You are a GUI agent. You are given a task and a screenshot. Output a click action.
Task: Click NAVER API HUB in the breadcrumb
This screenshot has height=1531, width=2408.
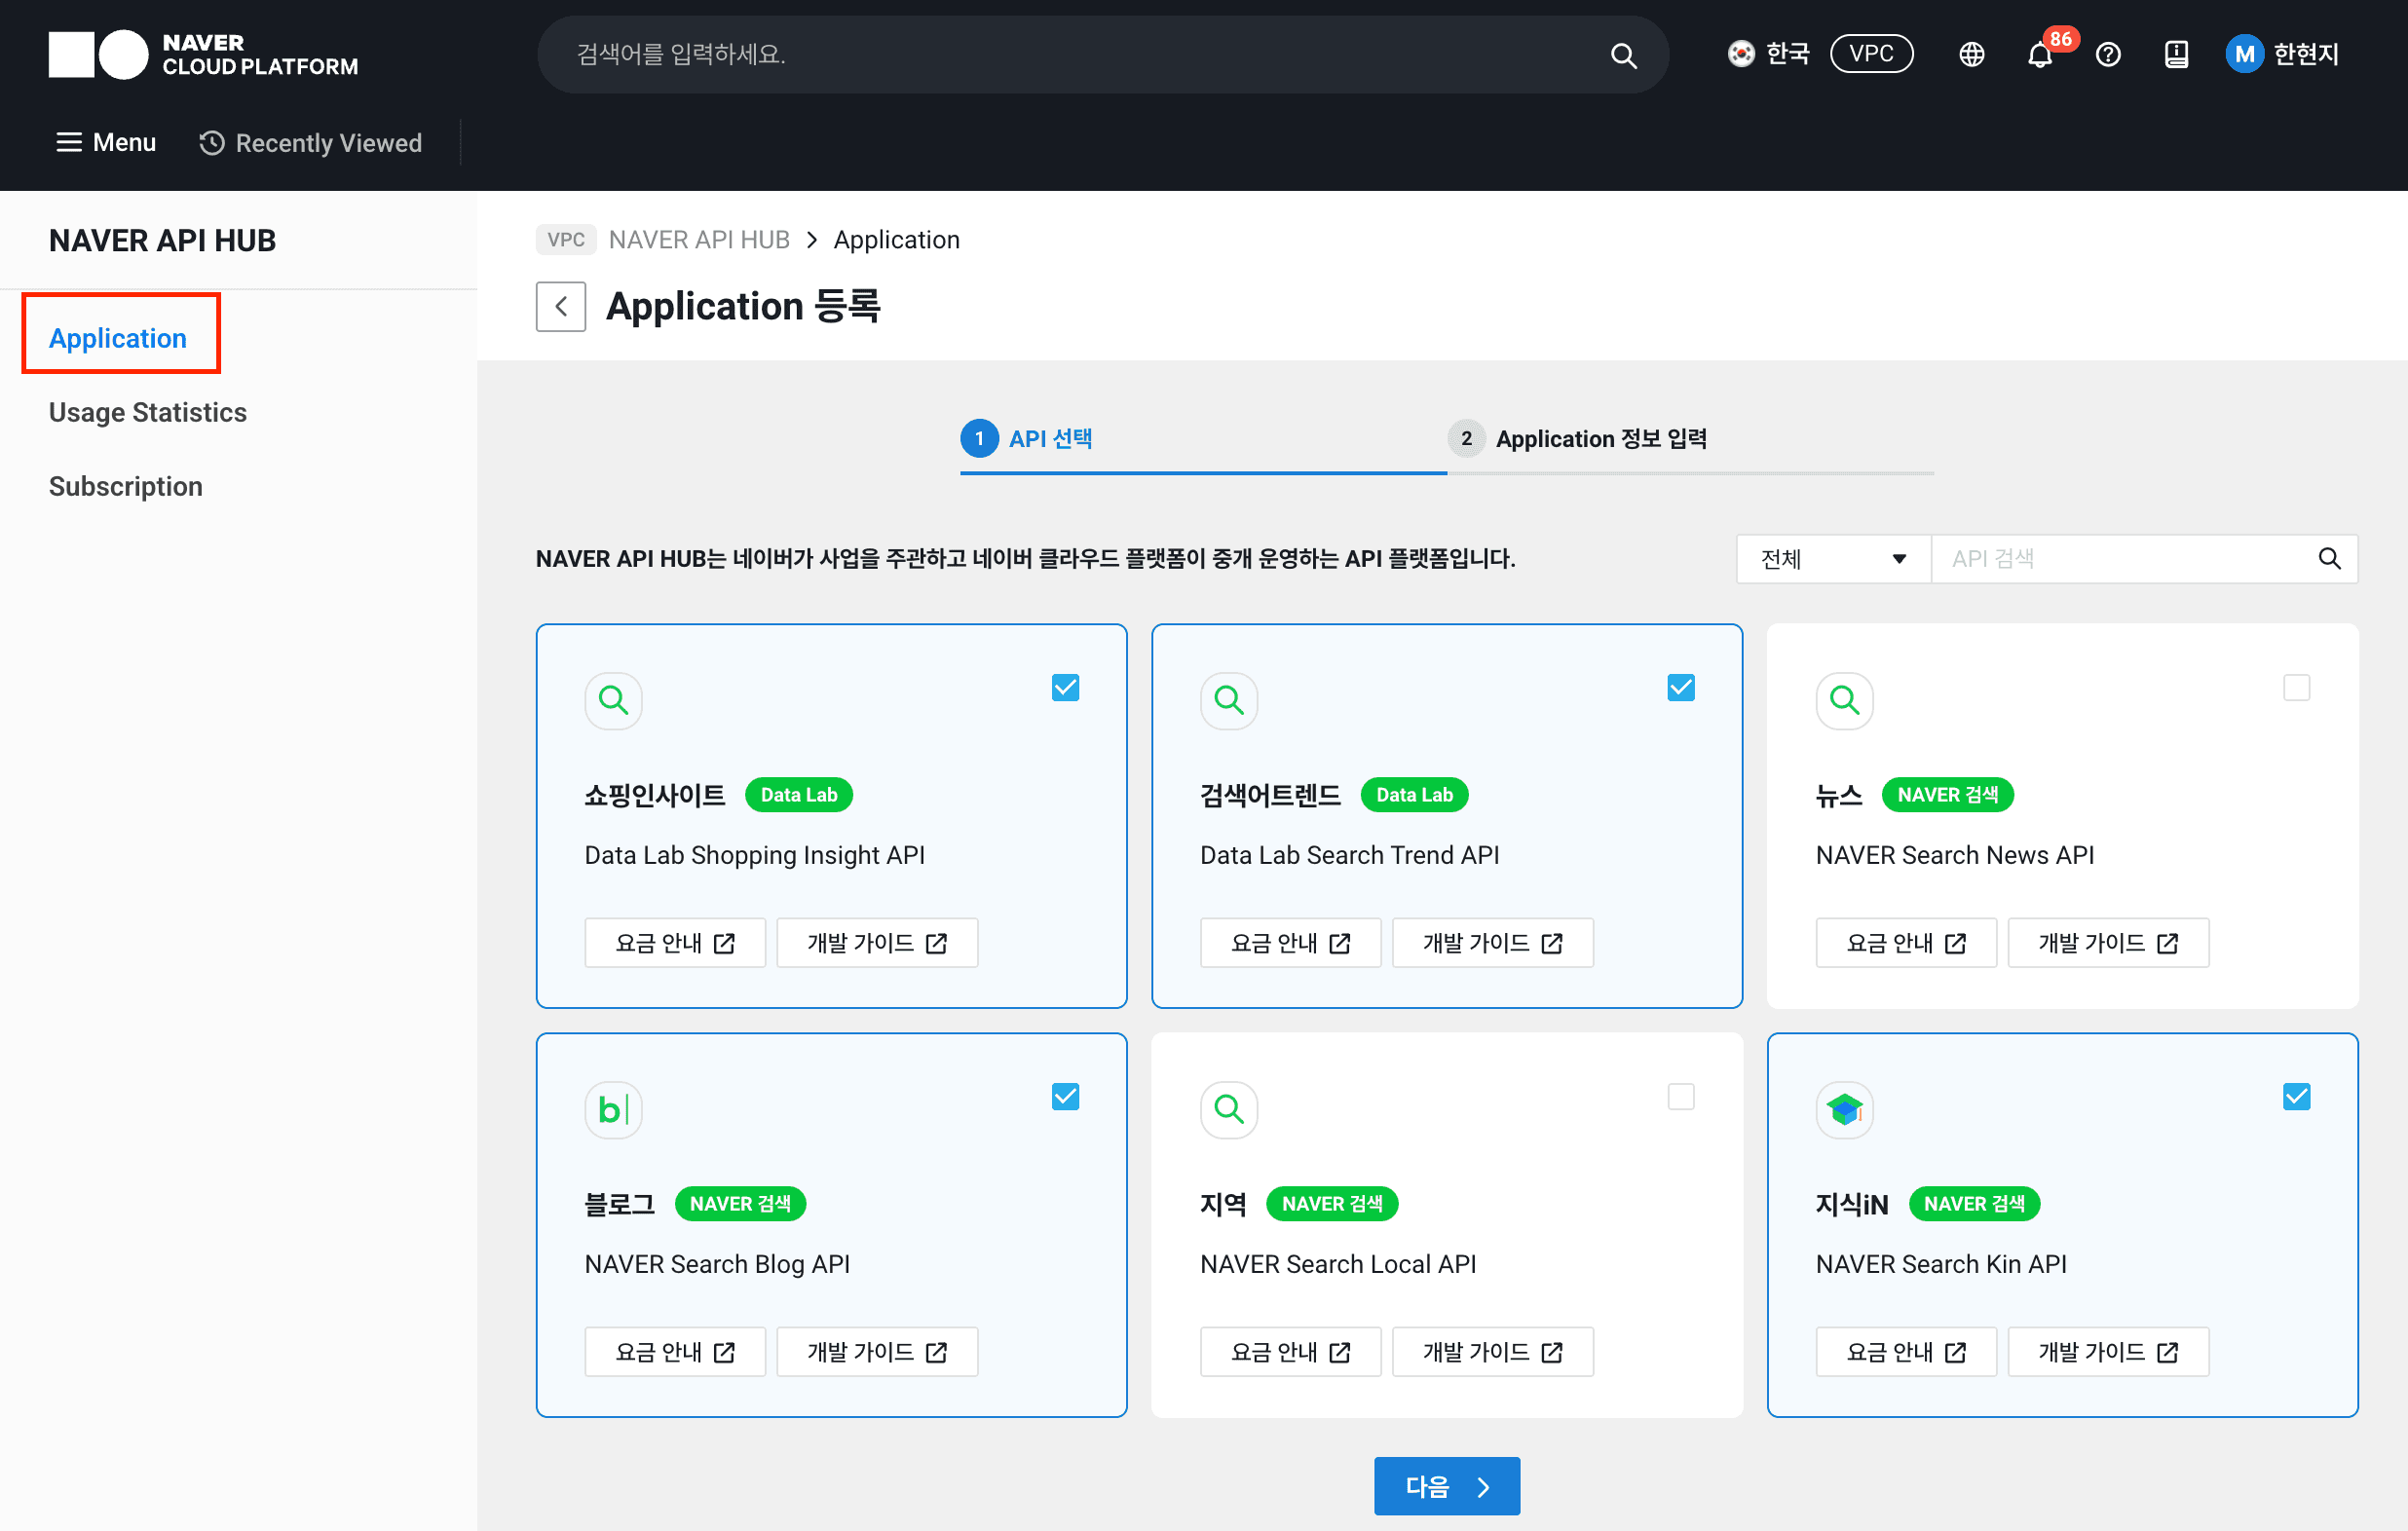[x=699, y=240]
